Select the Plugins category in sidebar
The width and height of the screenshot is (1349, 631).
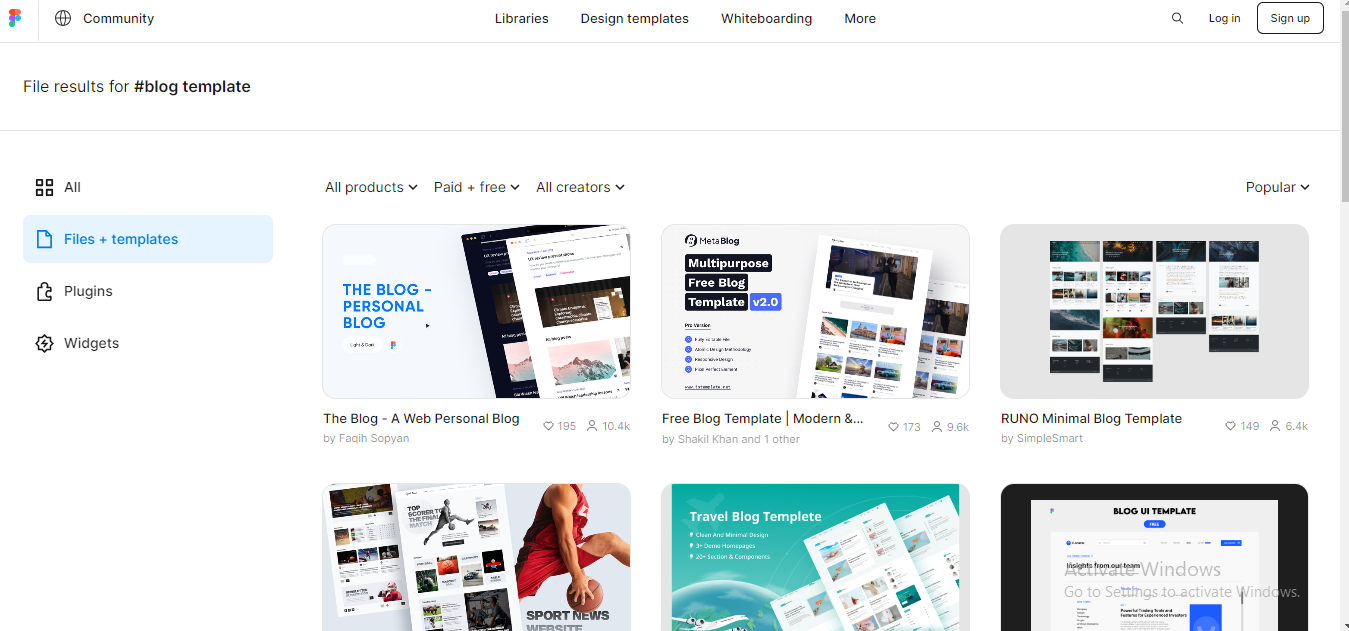pyautogui.click(x=148, y=291)
